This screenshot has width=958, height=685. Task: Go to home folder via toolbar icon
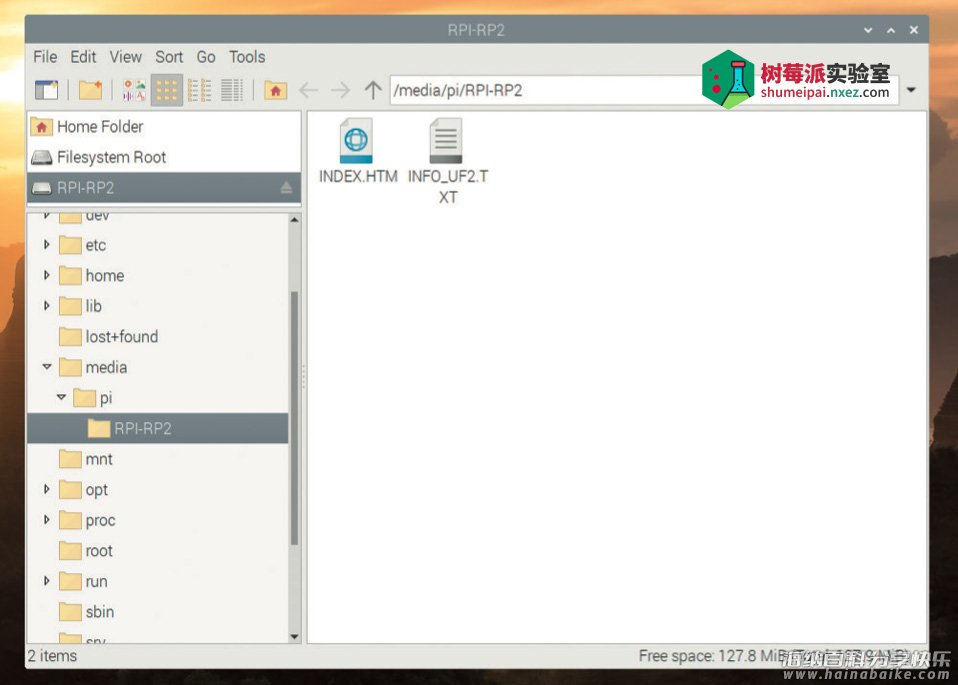tap(275, 90)
